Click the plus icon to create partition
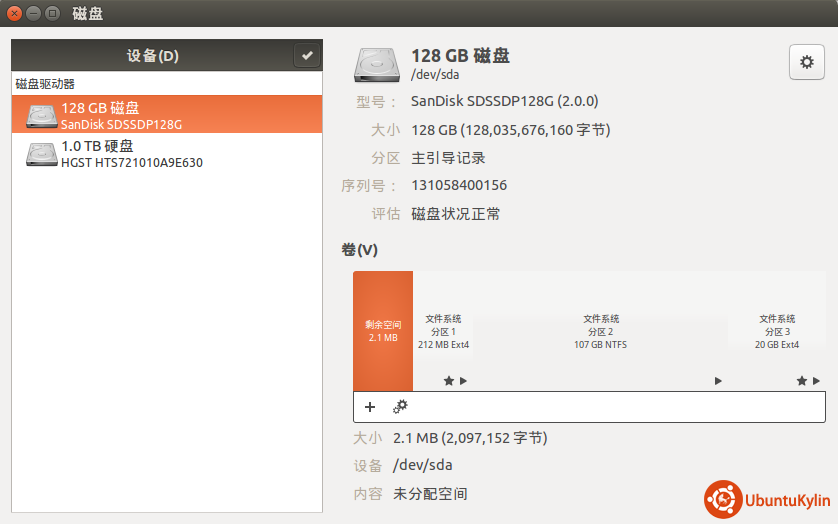This screenshot has width=838, height=524. coord(370,407)
